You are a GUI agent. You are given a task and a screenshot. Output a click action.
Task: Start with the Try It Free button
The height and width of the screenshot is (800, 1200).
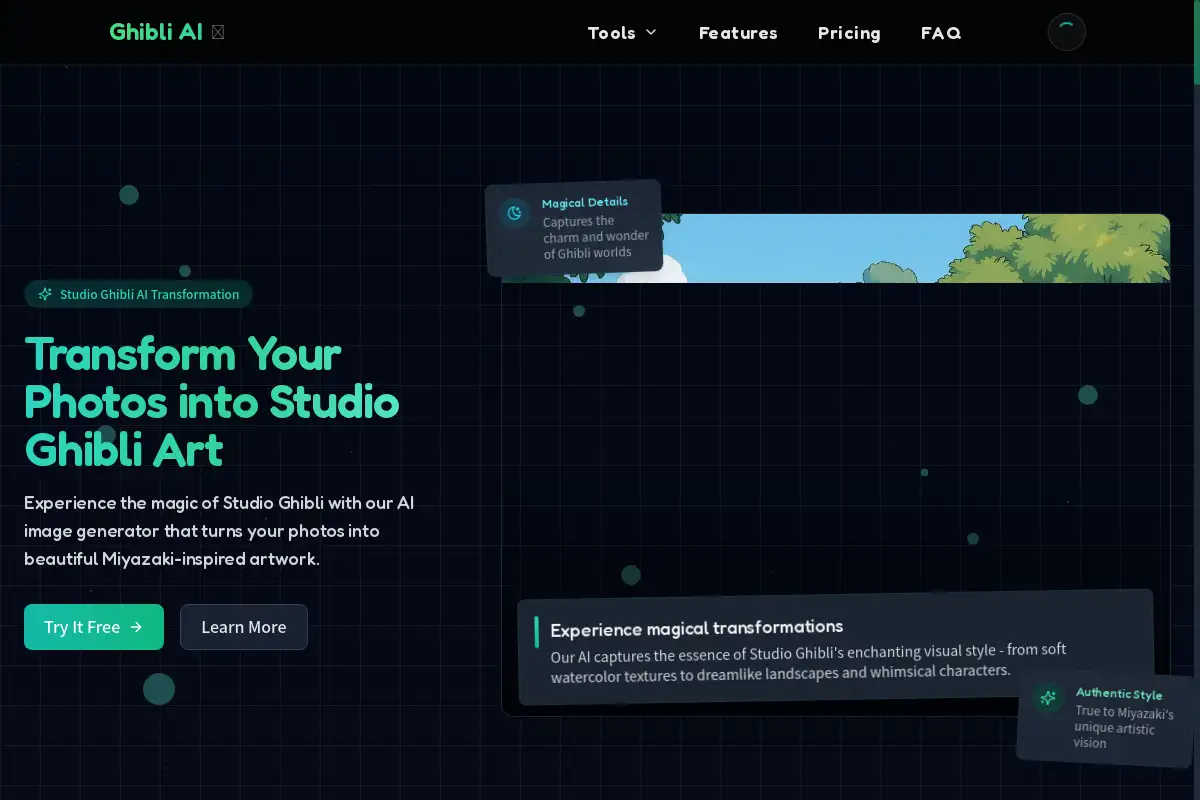coord(94,627)
